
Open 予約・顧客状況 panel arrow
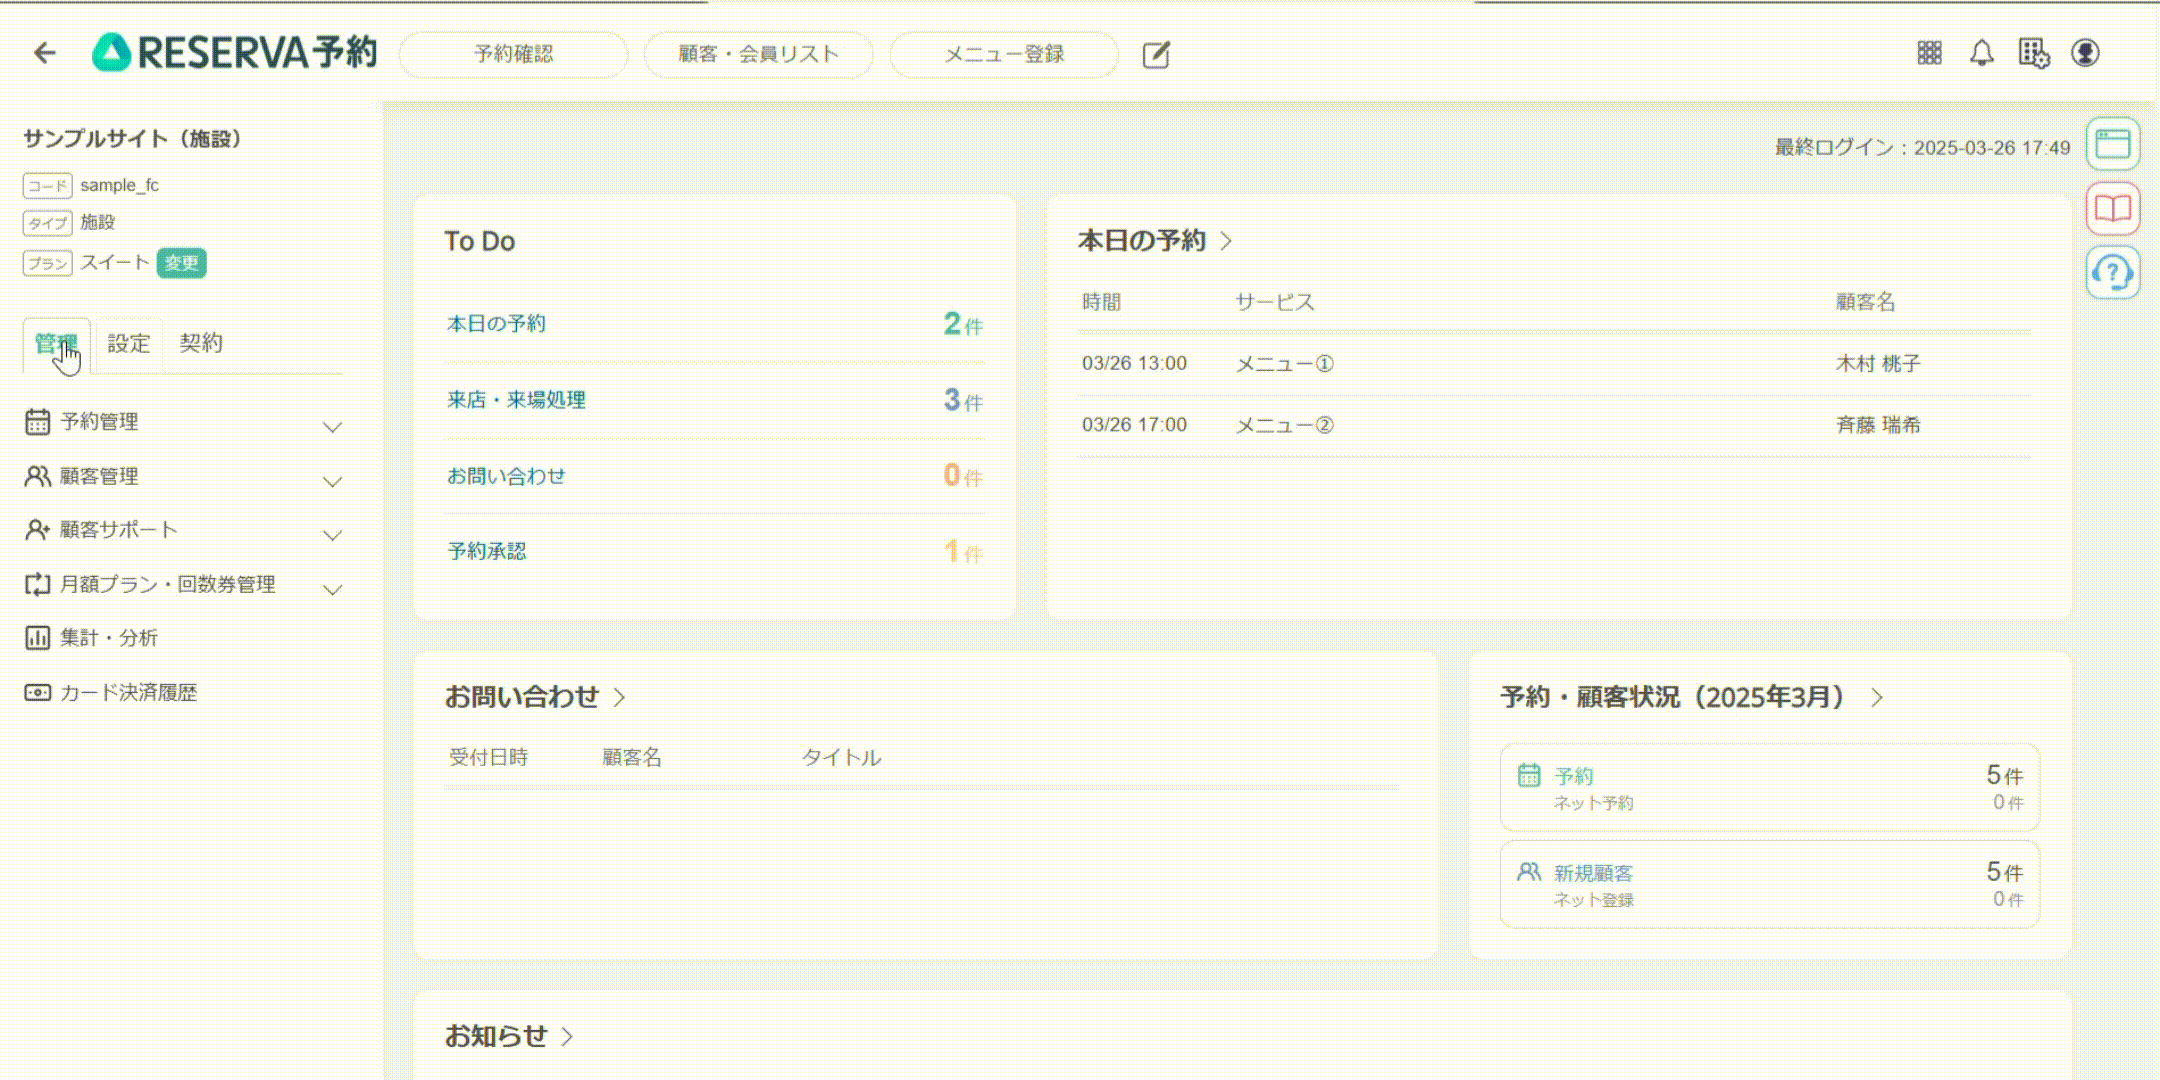click(x=1877, y=697)
